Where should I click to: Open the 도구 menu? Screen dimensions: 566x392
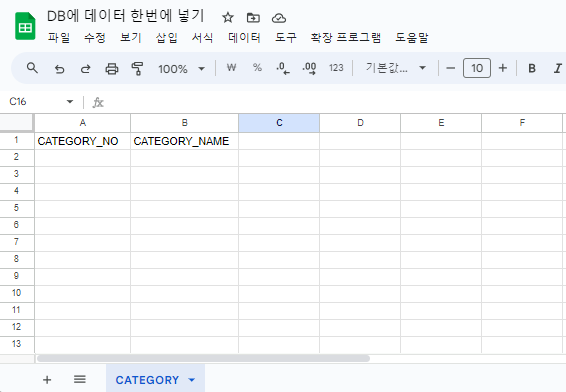(286, 38)
